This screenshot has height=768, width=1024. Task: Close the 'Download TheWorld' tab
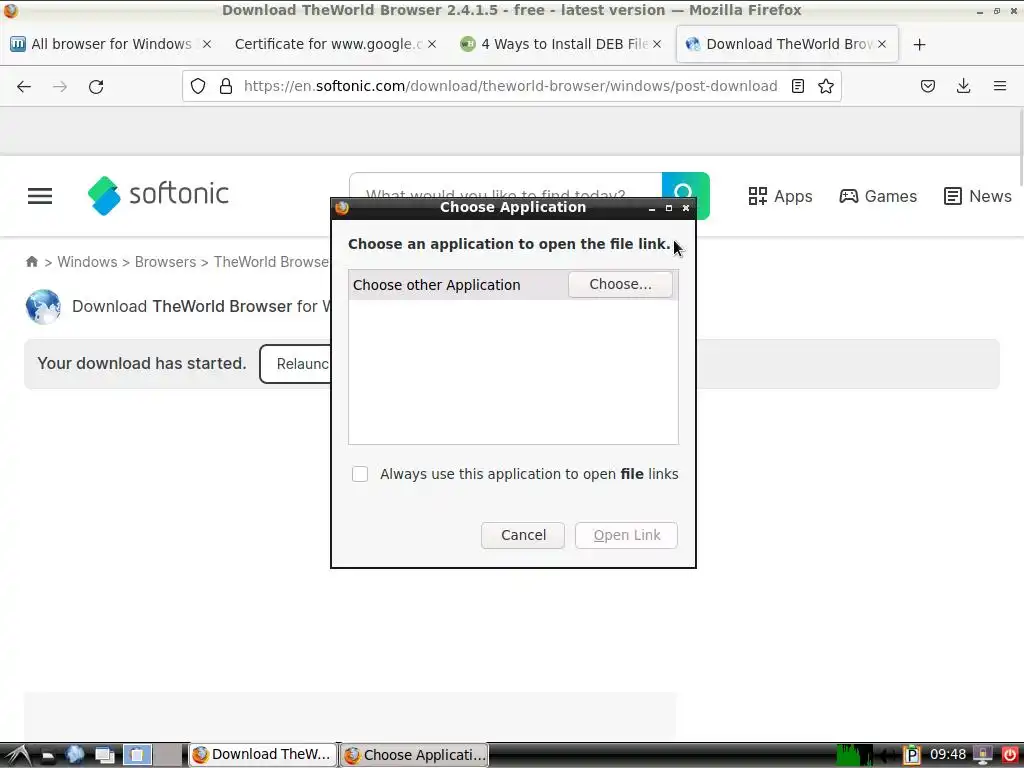[882, 44]
